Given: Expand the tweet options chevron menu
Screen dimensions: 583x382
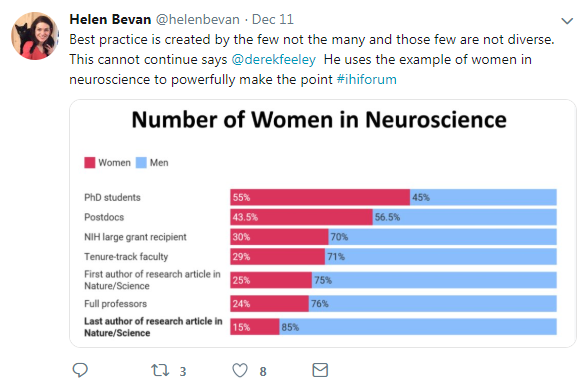Looking at the screenshot, I should (567, 21).
